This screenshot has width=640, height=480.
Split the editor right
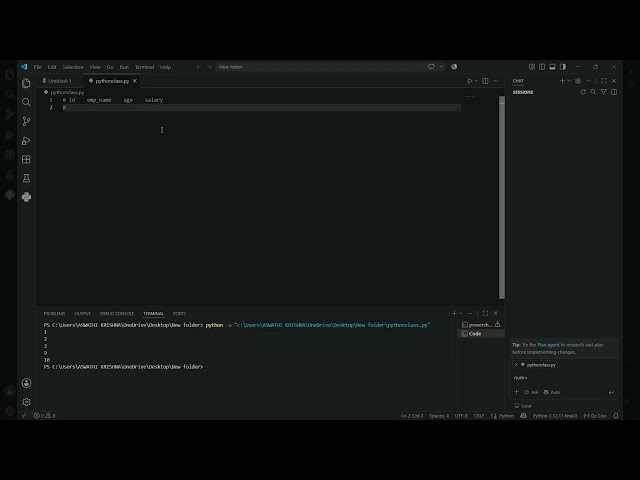click(x=485, y=81)
